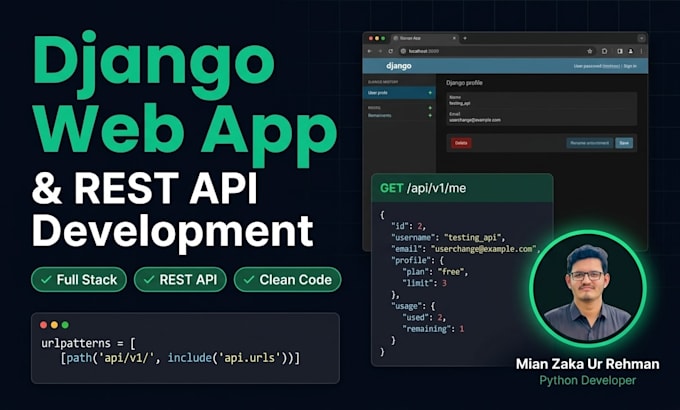Click the urlpatterns = [ code line
The width and height of the screenshot is (680, 410).
(88, 344)
